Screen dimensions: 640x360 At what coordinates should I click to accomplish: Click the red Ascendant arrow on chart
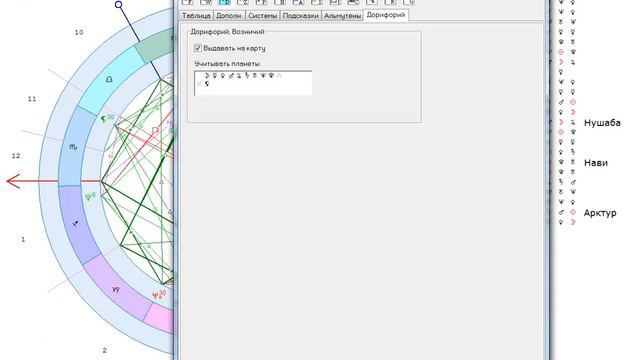33,181
